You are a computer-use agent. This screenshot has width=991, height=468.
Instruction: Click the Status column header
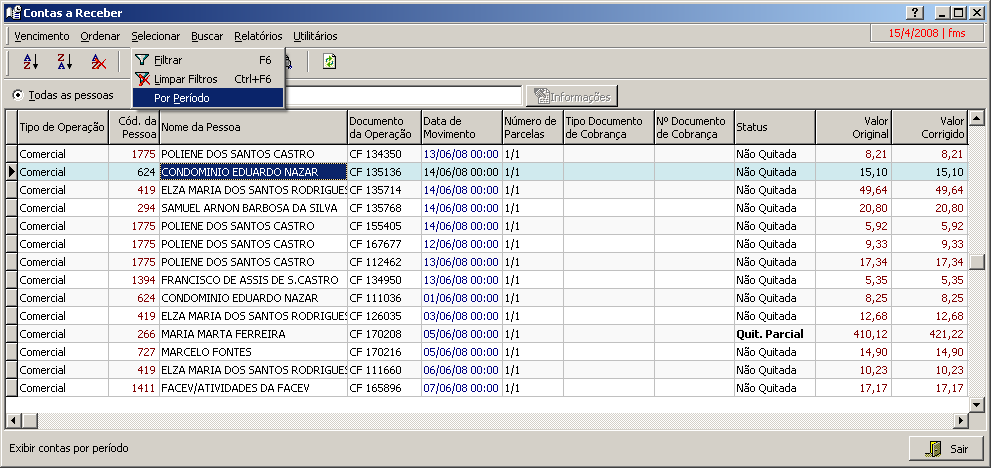pos(775,127)
